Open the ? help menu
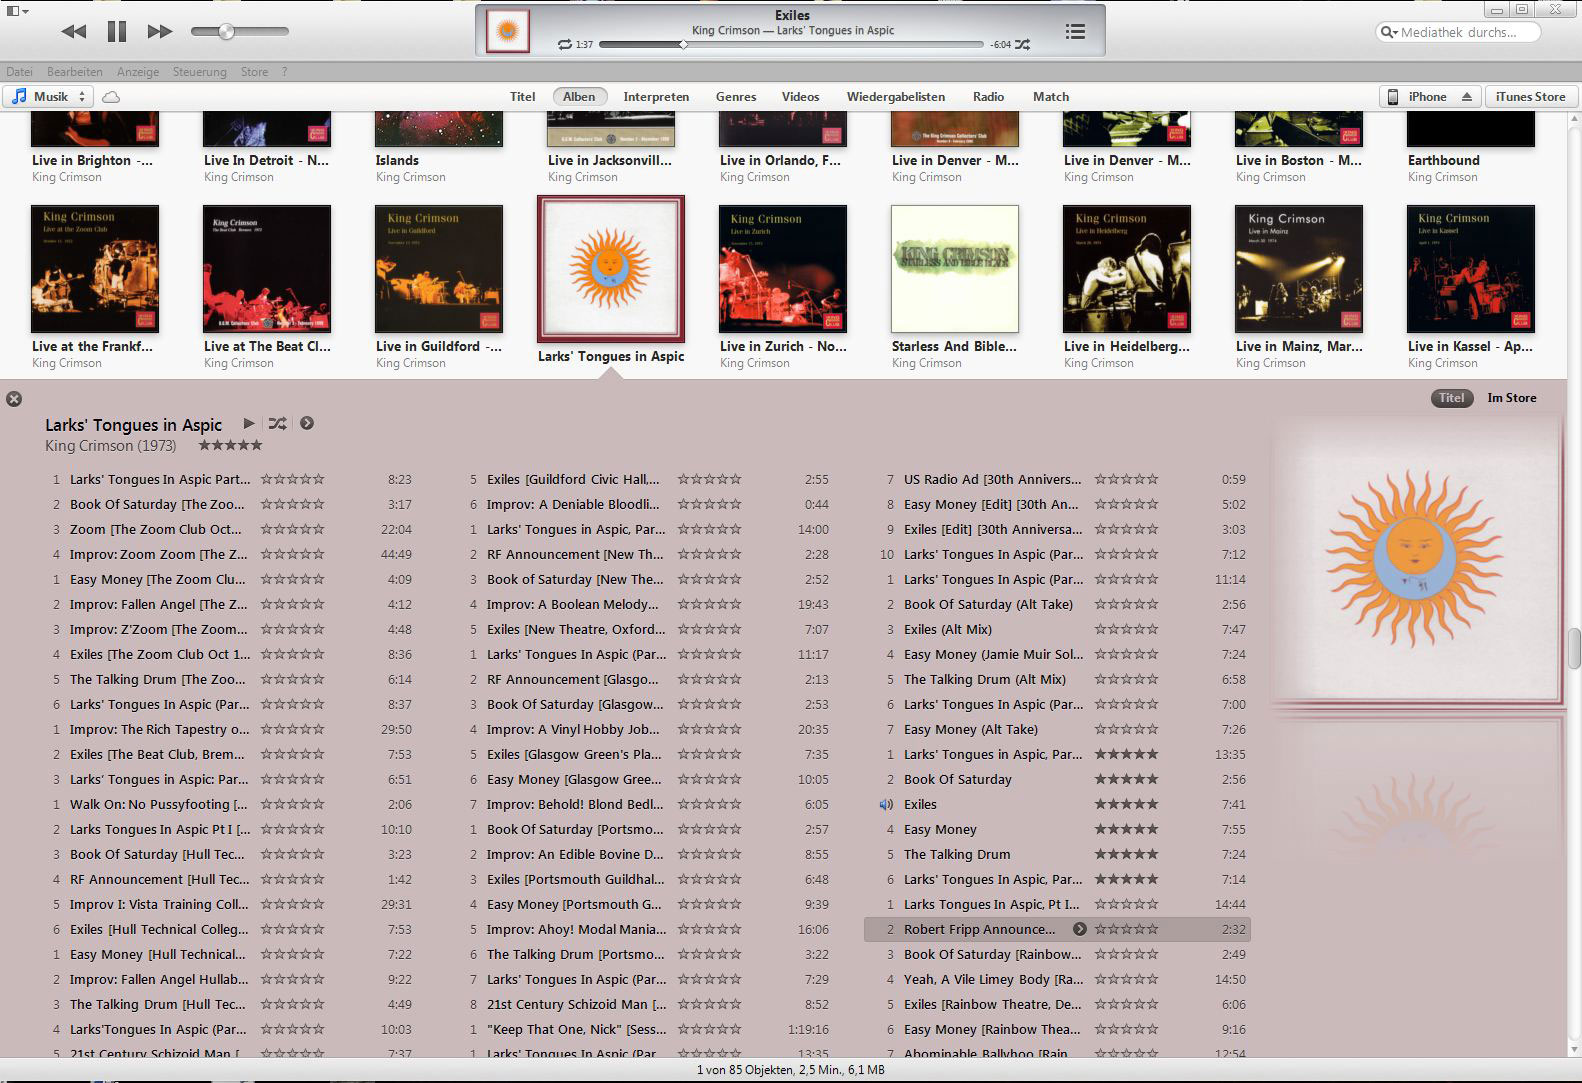The width and height of the screenshot is (1582, 1083). (x=285, y=72)
